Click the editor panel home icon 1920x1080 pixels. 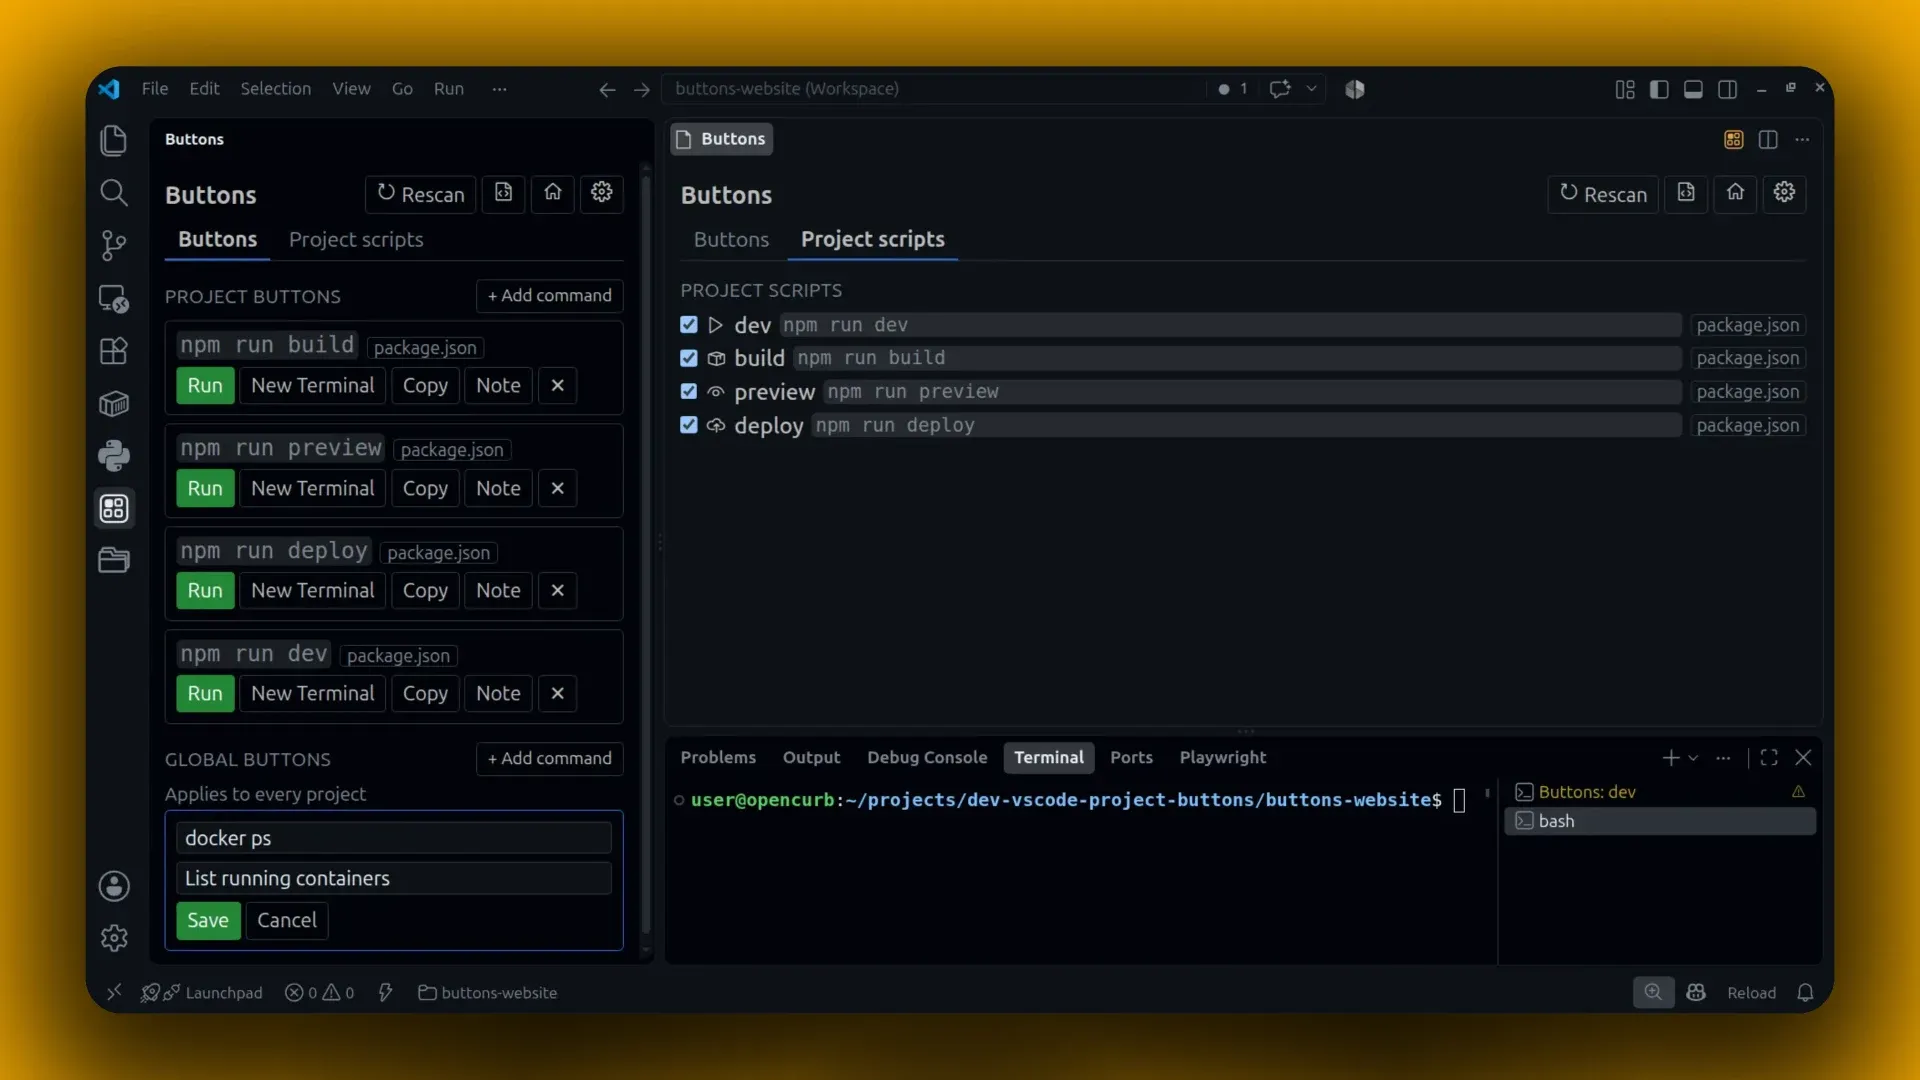(1735, 193)
